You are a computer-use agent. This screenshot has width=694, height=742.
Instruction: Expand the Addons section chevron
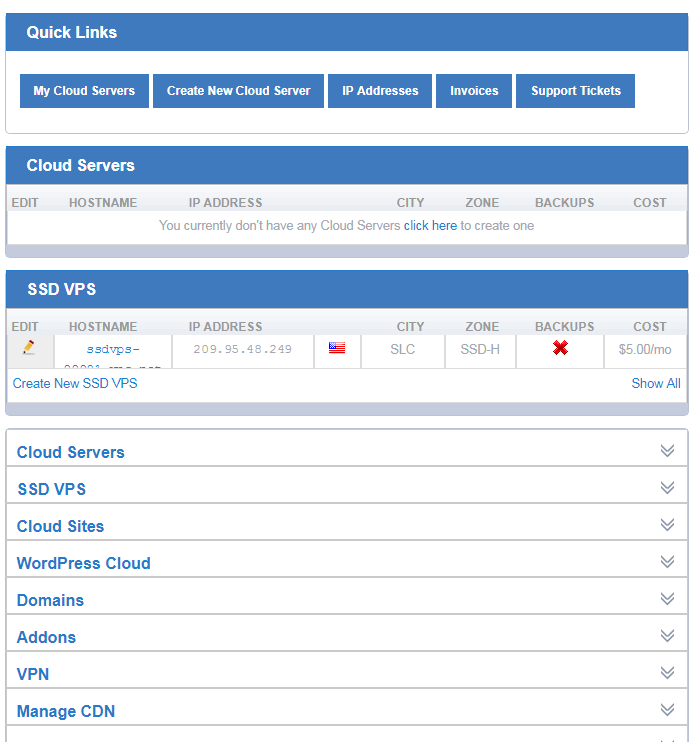tap(668, 636)
